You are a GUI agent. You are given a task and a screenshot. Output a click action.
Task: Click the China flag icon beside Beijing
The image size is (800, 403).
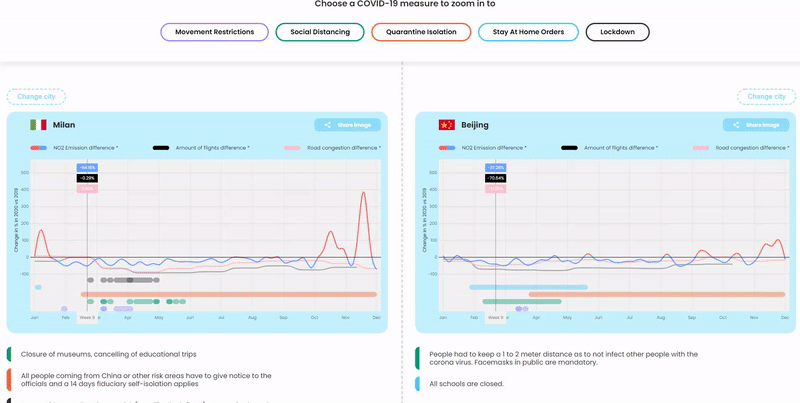click(446, 125)
